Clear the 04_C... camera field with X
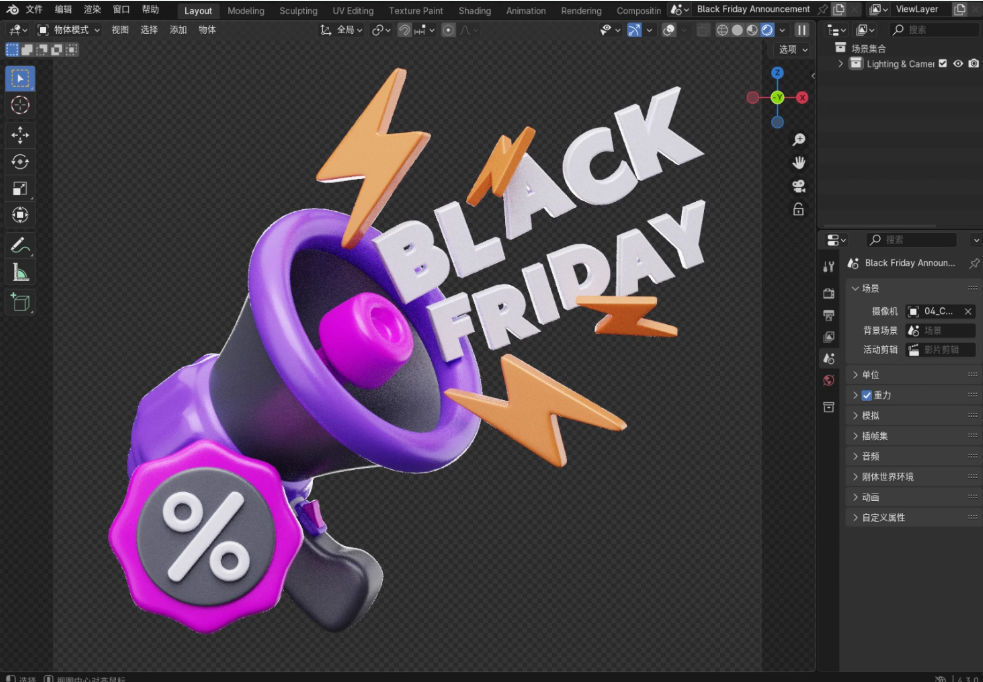 pyautogui.click(x=968, y=312)
